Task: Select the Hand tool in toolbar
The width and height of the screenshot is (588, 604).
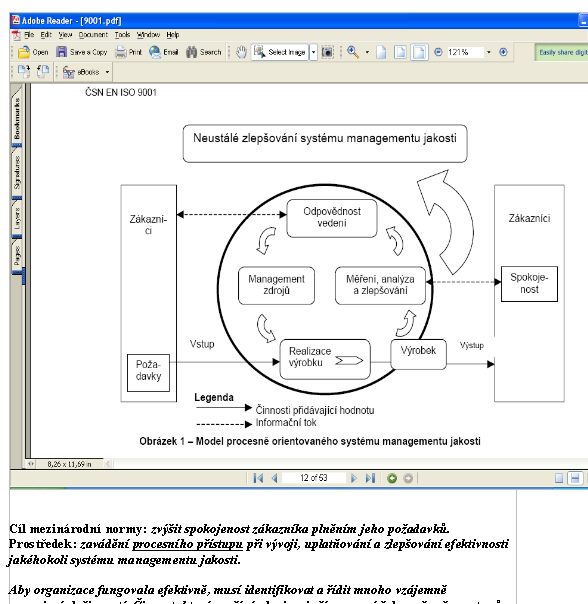Action: (x=242, y=52)
